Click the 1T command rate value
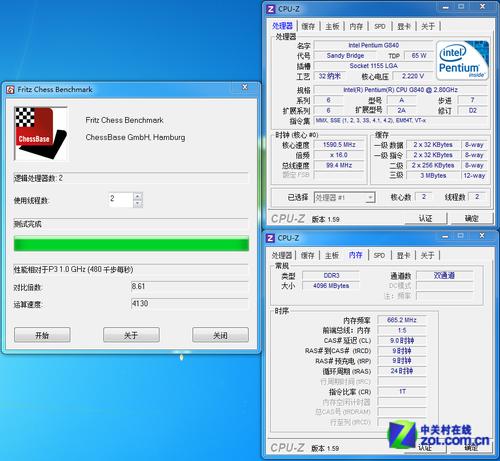Image resolution: width=500 pixels, height=461 pixels. point(402,392)
